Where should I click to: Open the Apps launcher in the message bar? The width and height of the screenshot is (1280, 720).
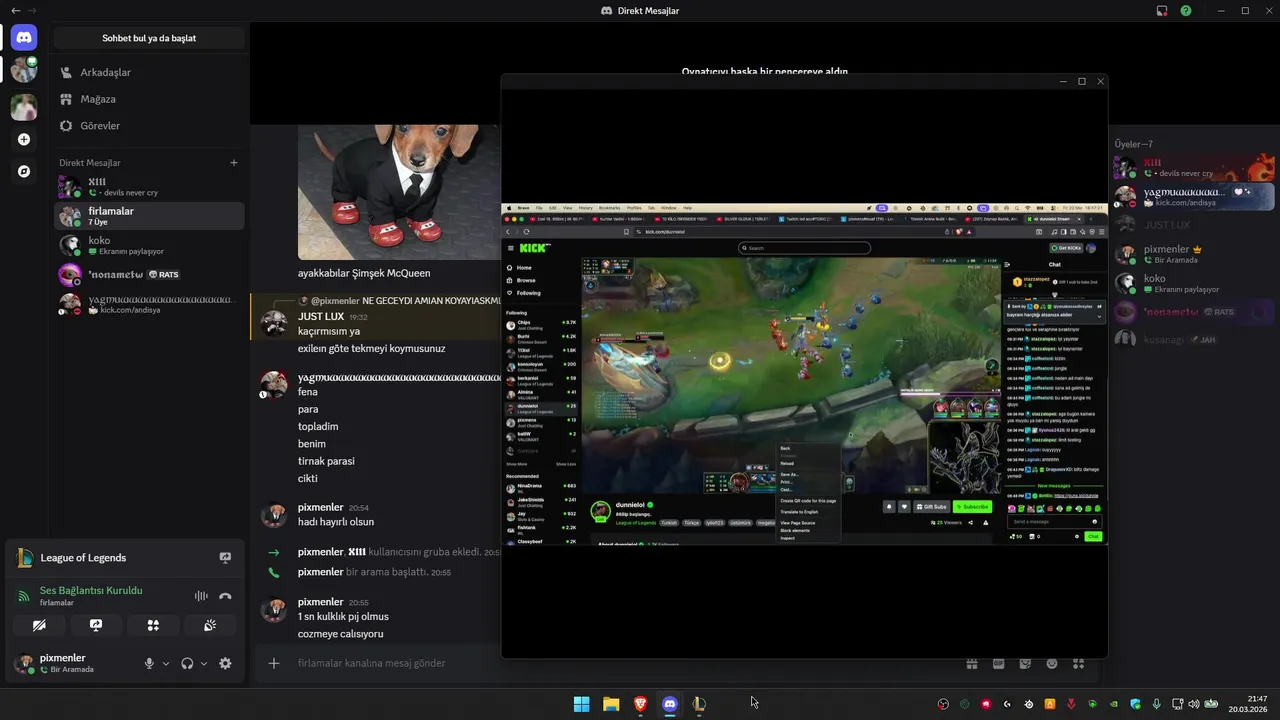click(1079, 663)
